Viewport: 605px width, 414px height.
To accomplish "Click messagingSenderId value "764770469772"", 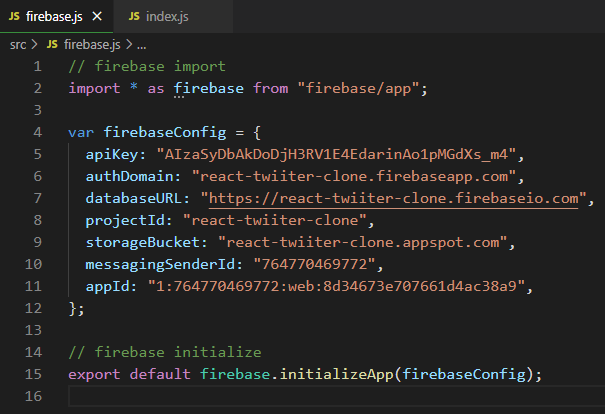I will tap(314, 264).
